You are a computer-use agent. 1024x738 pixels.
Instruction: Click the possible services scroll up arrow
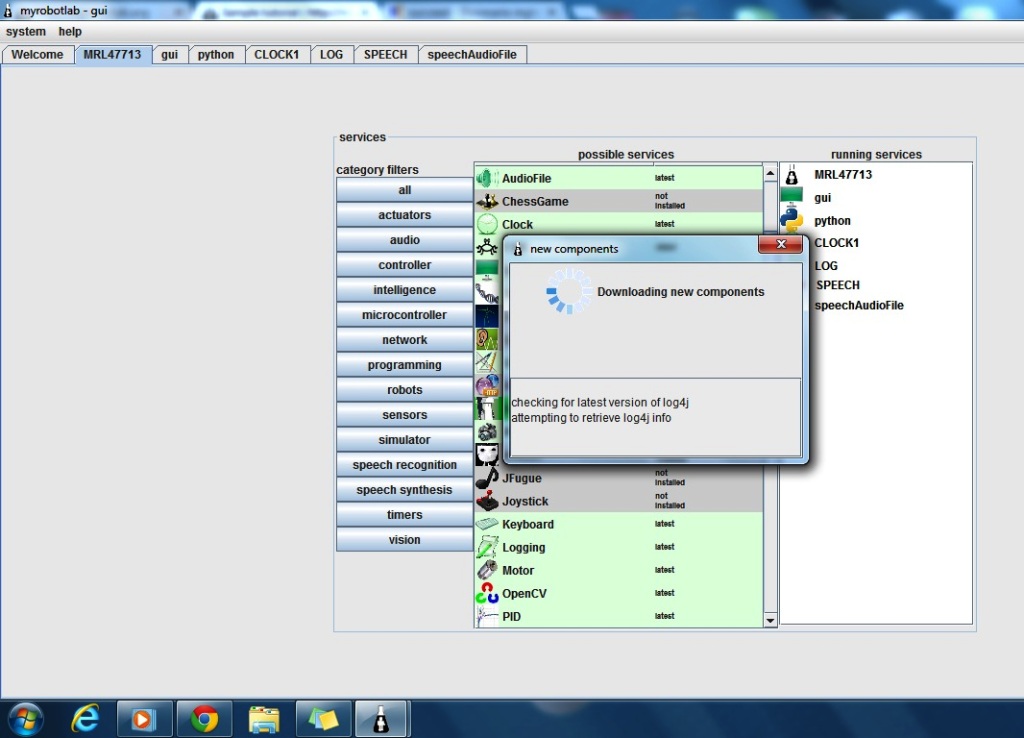point(770,173)
